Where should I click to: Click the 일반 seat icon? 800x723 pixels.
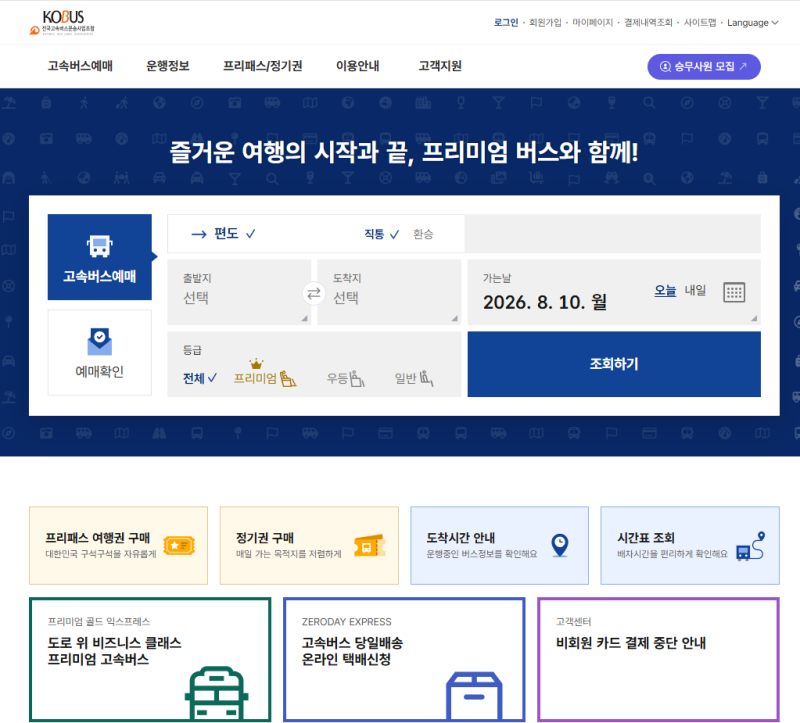(426, 378)
